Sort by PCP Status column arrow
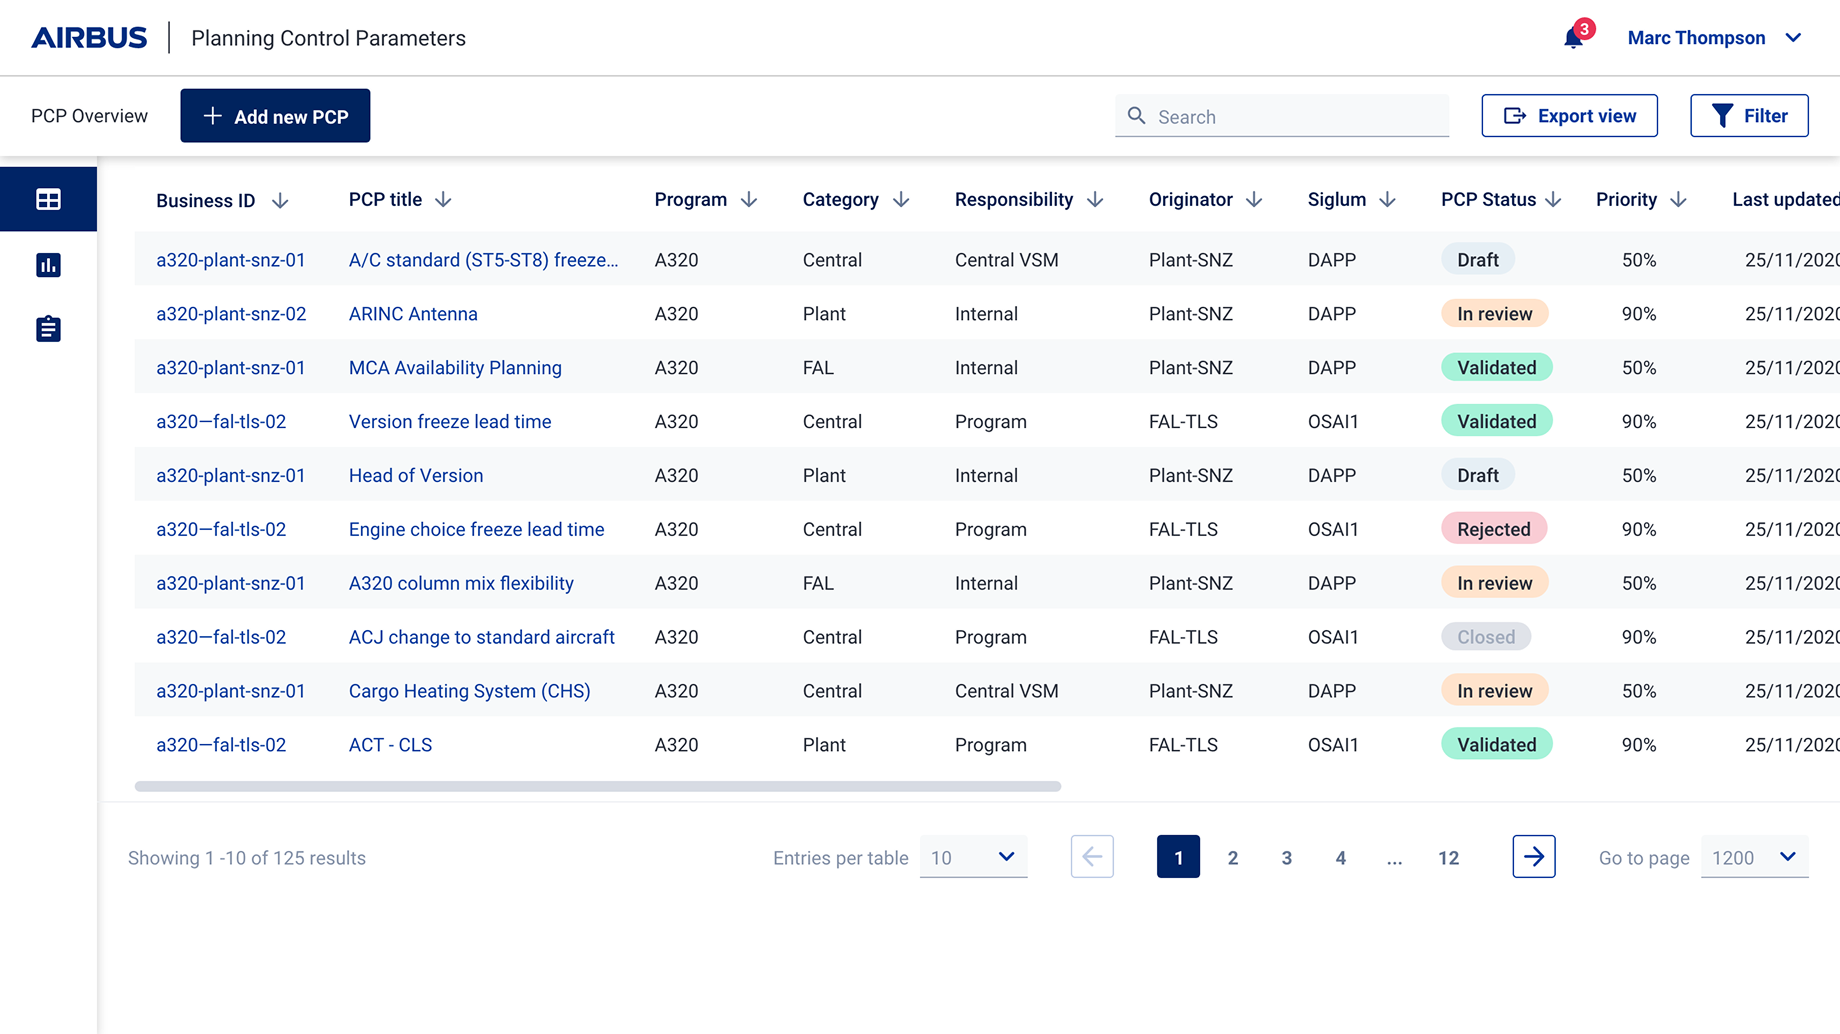The width and height of the screenshot is (1840, 1034). pyautogui.click(x=1553, y=200)
